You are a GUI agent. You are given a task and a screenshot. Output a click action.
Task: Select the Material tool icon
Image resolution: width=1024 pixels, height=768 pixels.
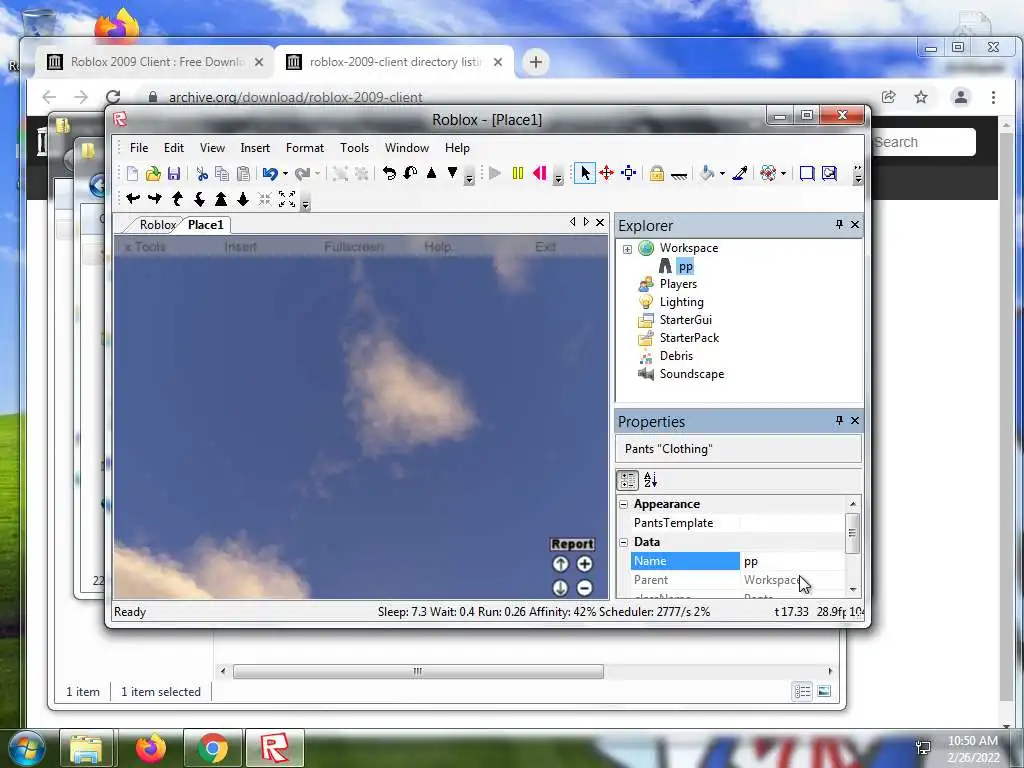[768, 173]
